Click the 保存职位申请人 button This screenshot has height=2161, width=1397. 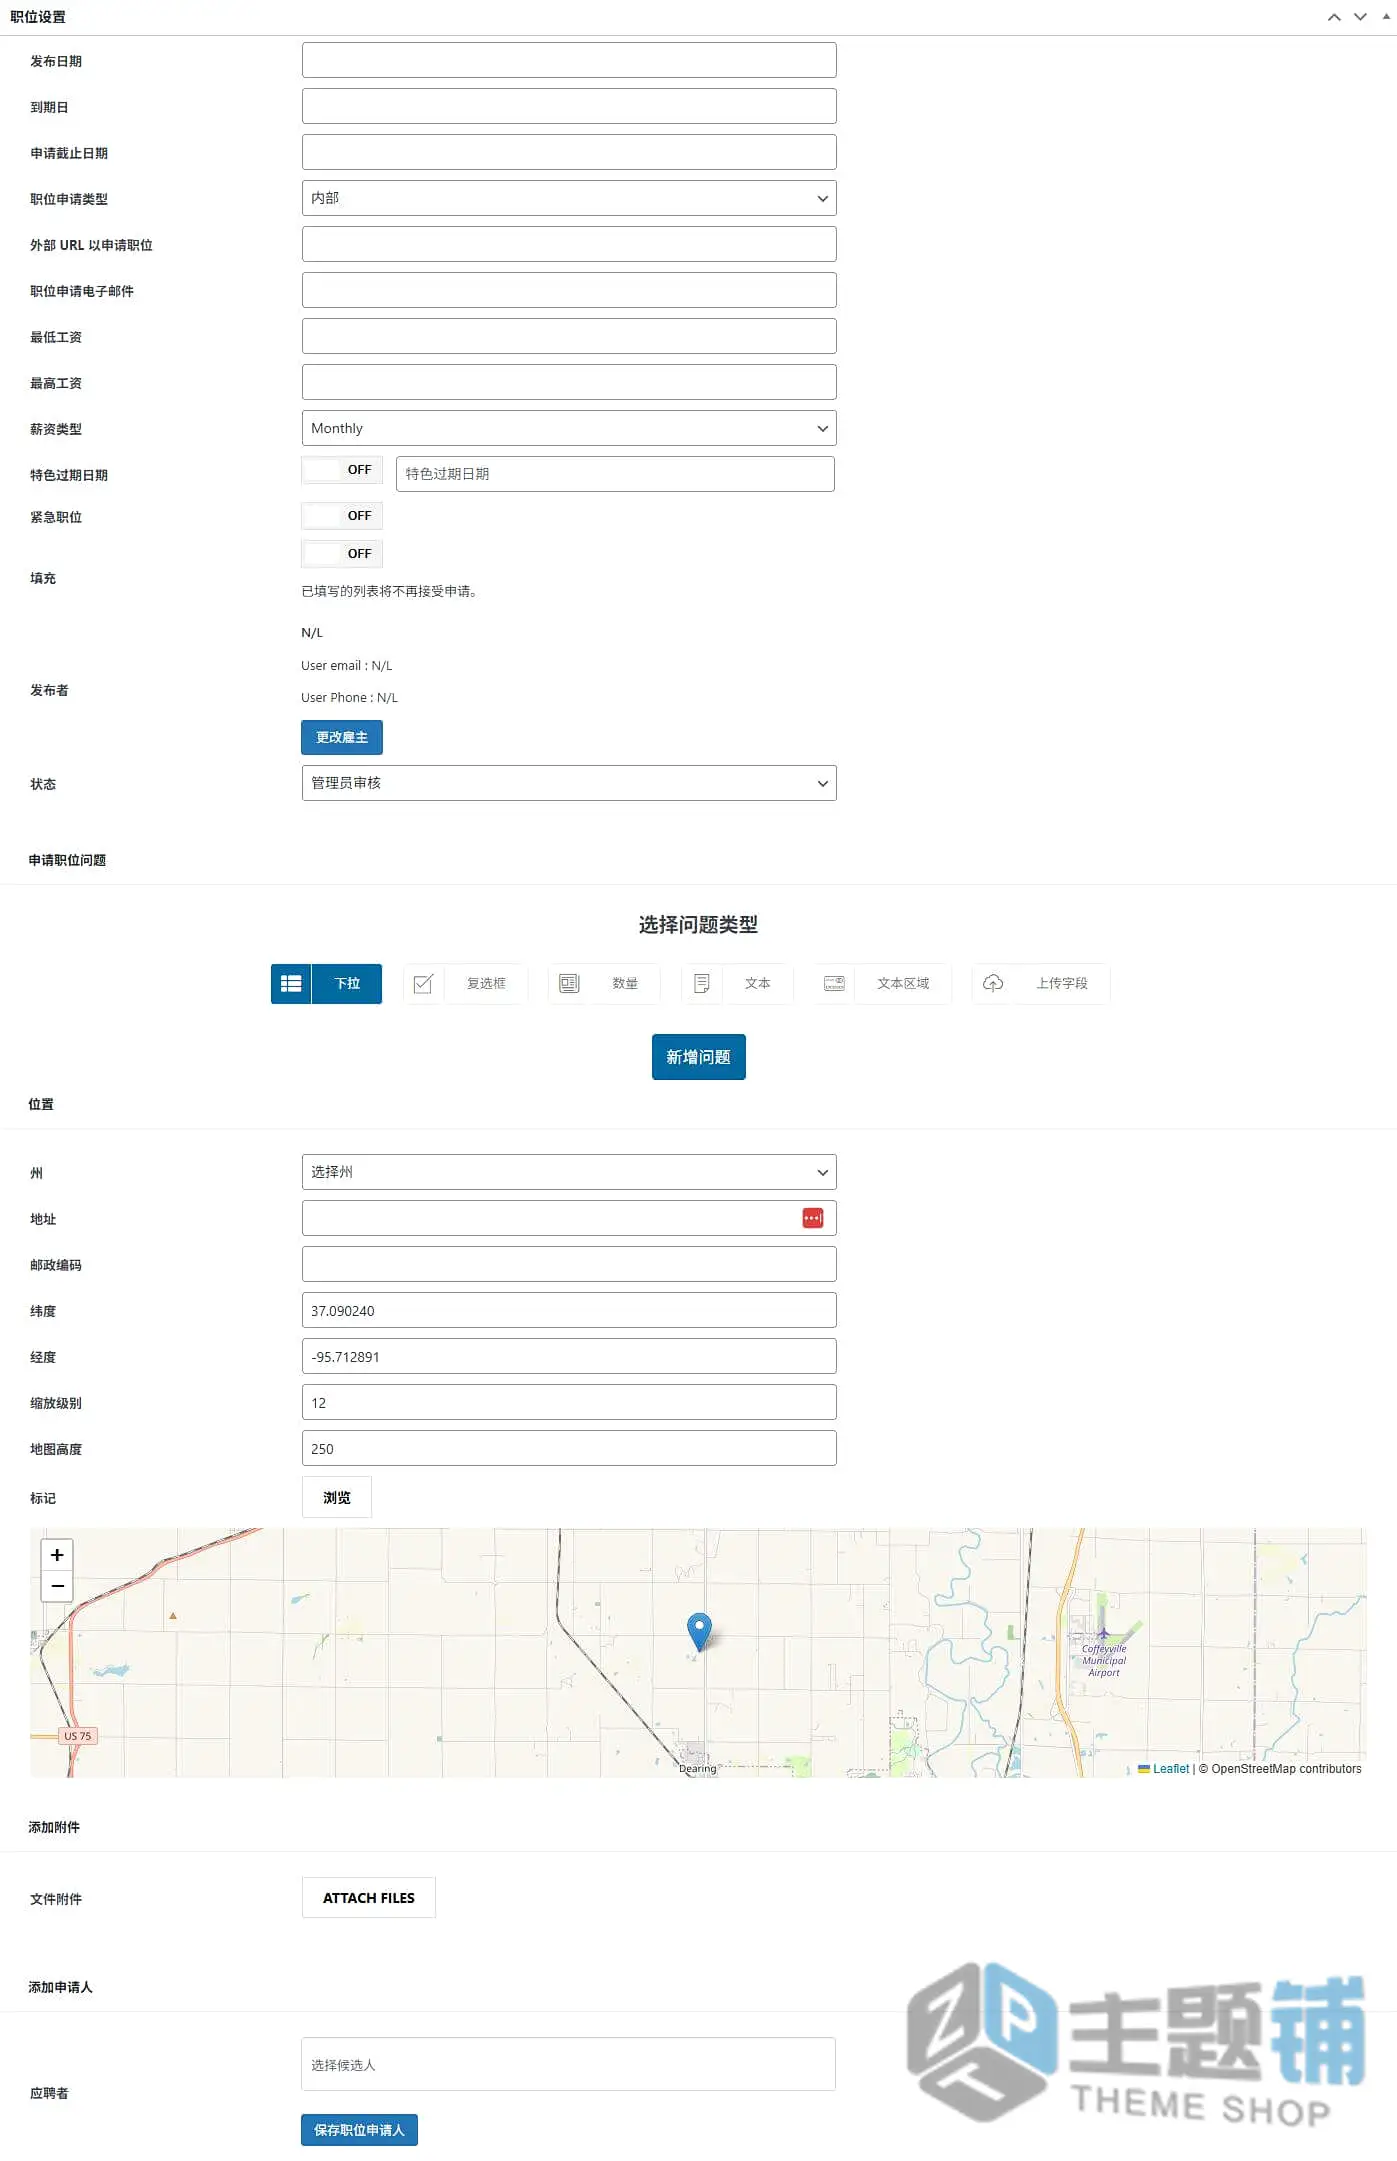click(x=359, y=2130)
